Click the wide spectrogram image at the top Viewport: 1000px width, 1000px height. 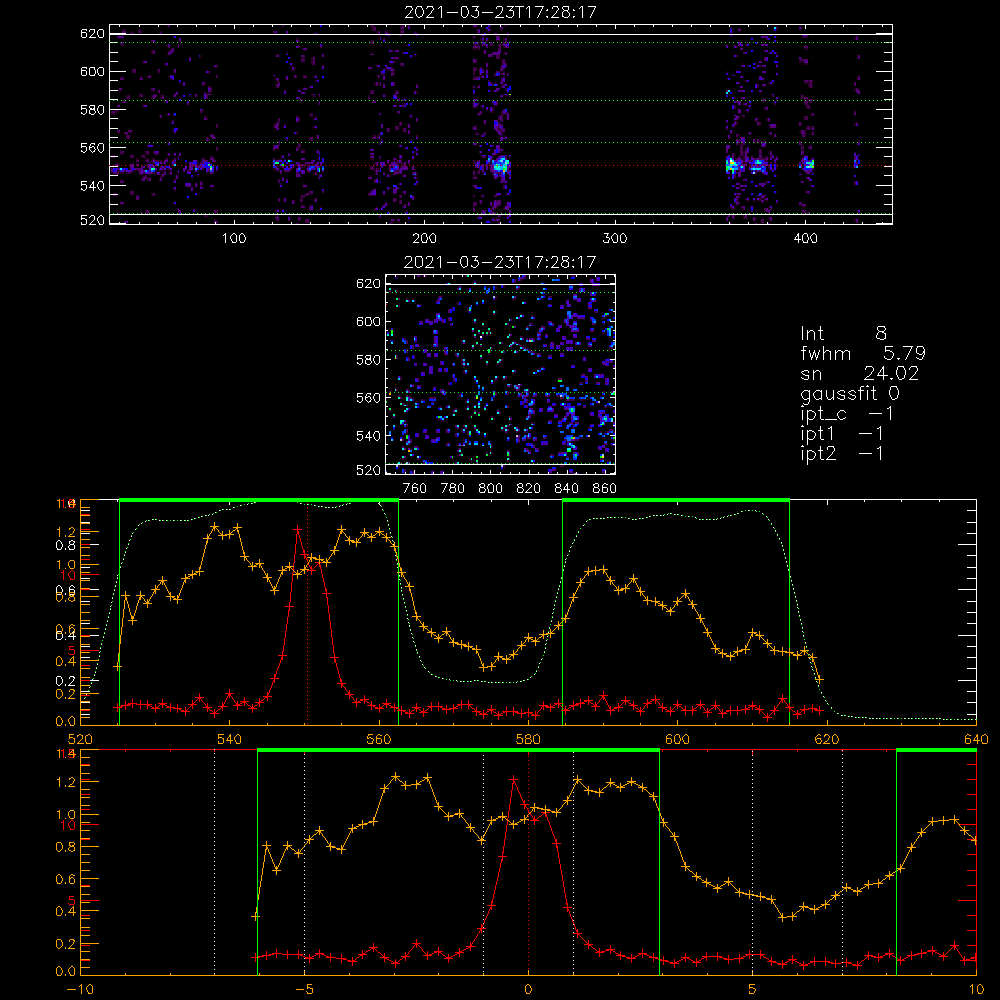click(501, 124)
